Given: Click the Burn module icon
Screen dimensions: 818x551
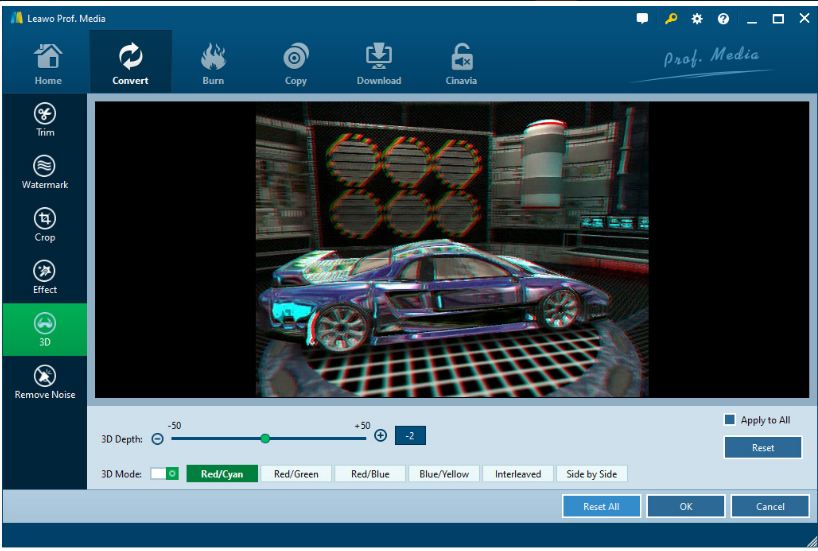Looking at the screenshot, I should (x=213, y=65).
